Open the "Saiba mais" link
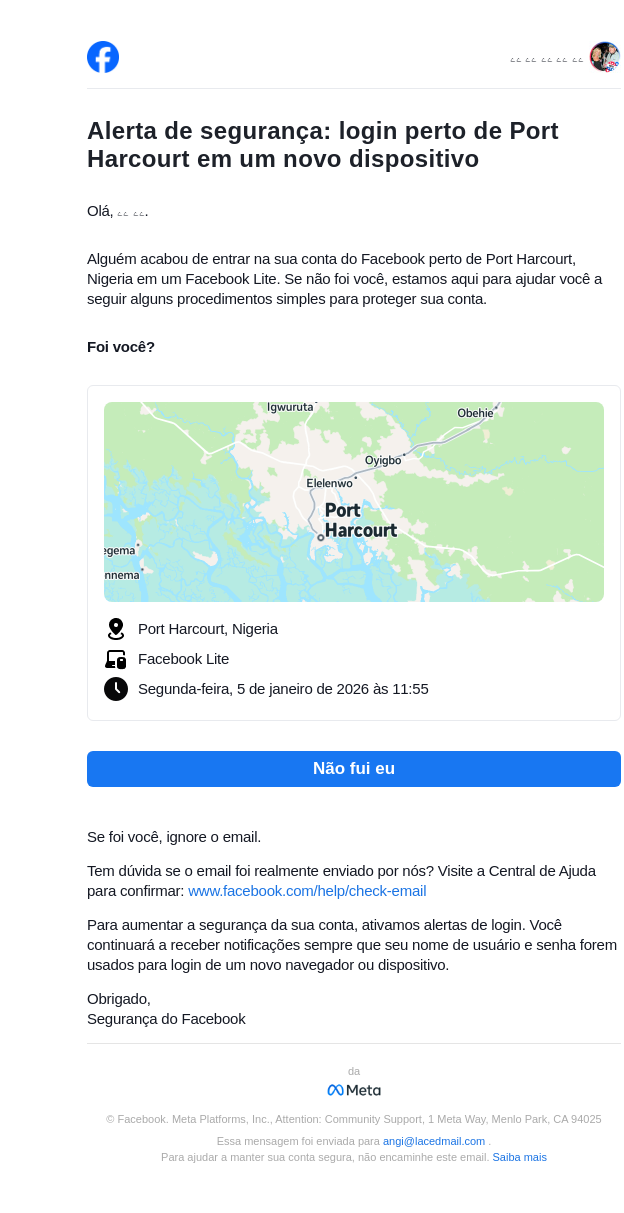The width and height of the screenshot is (624, 1213). coord(519,1157)
